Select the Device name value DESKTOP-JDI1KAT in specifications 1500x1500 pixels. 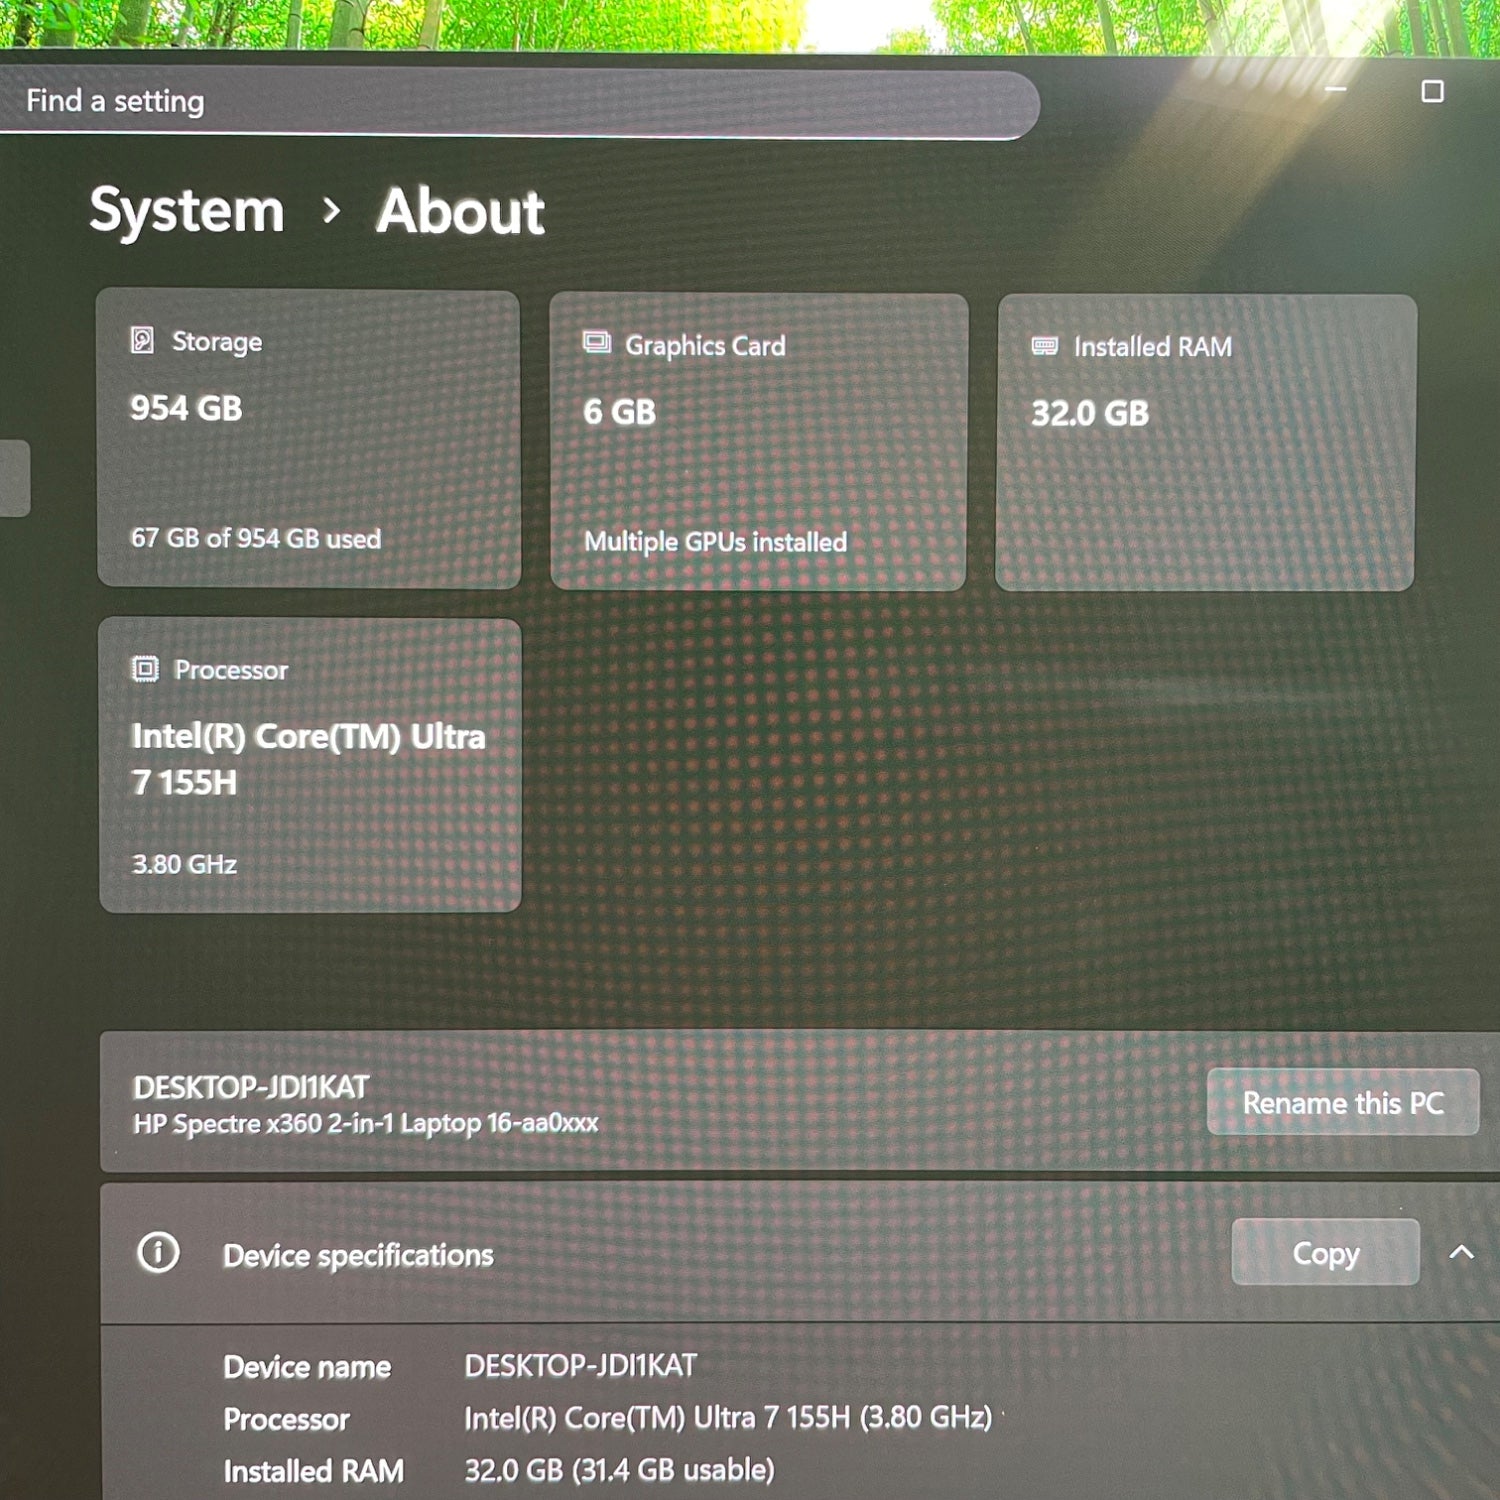[x=580, y=1365]
